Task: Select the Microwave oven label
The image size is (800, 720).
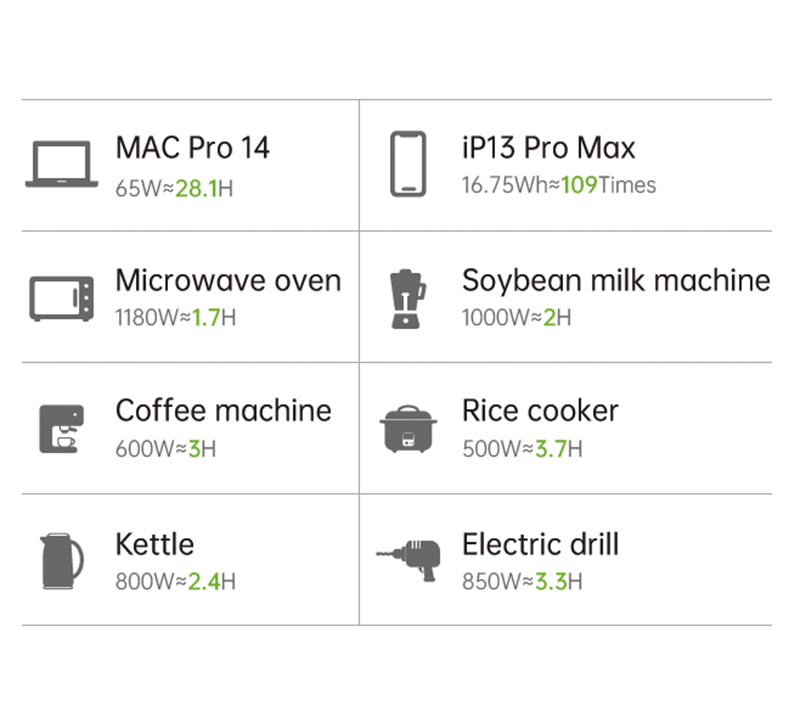Action: [228, 280]
